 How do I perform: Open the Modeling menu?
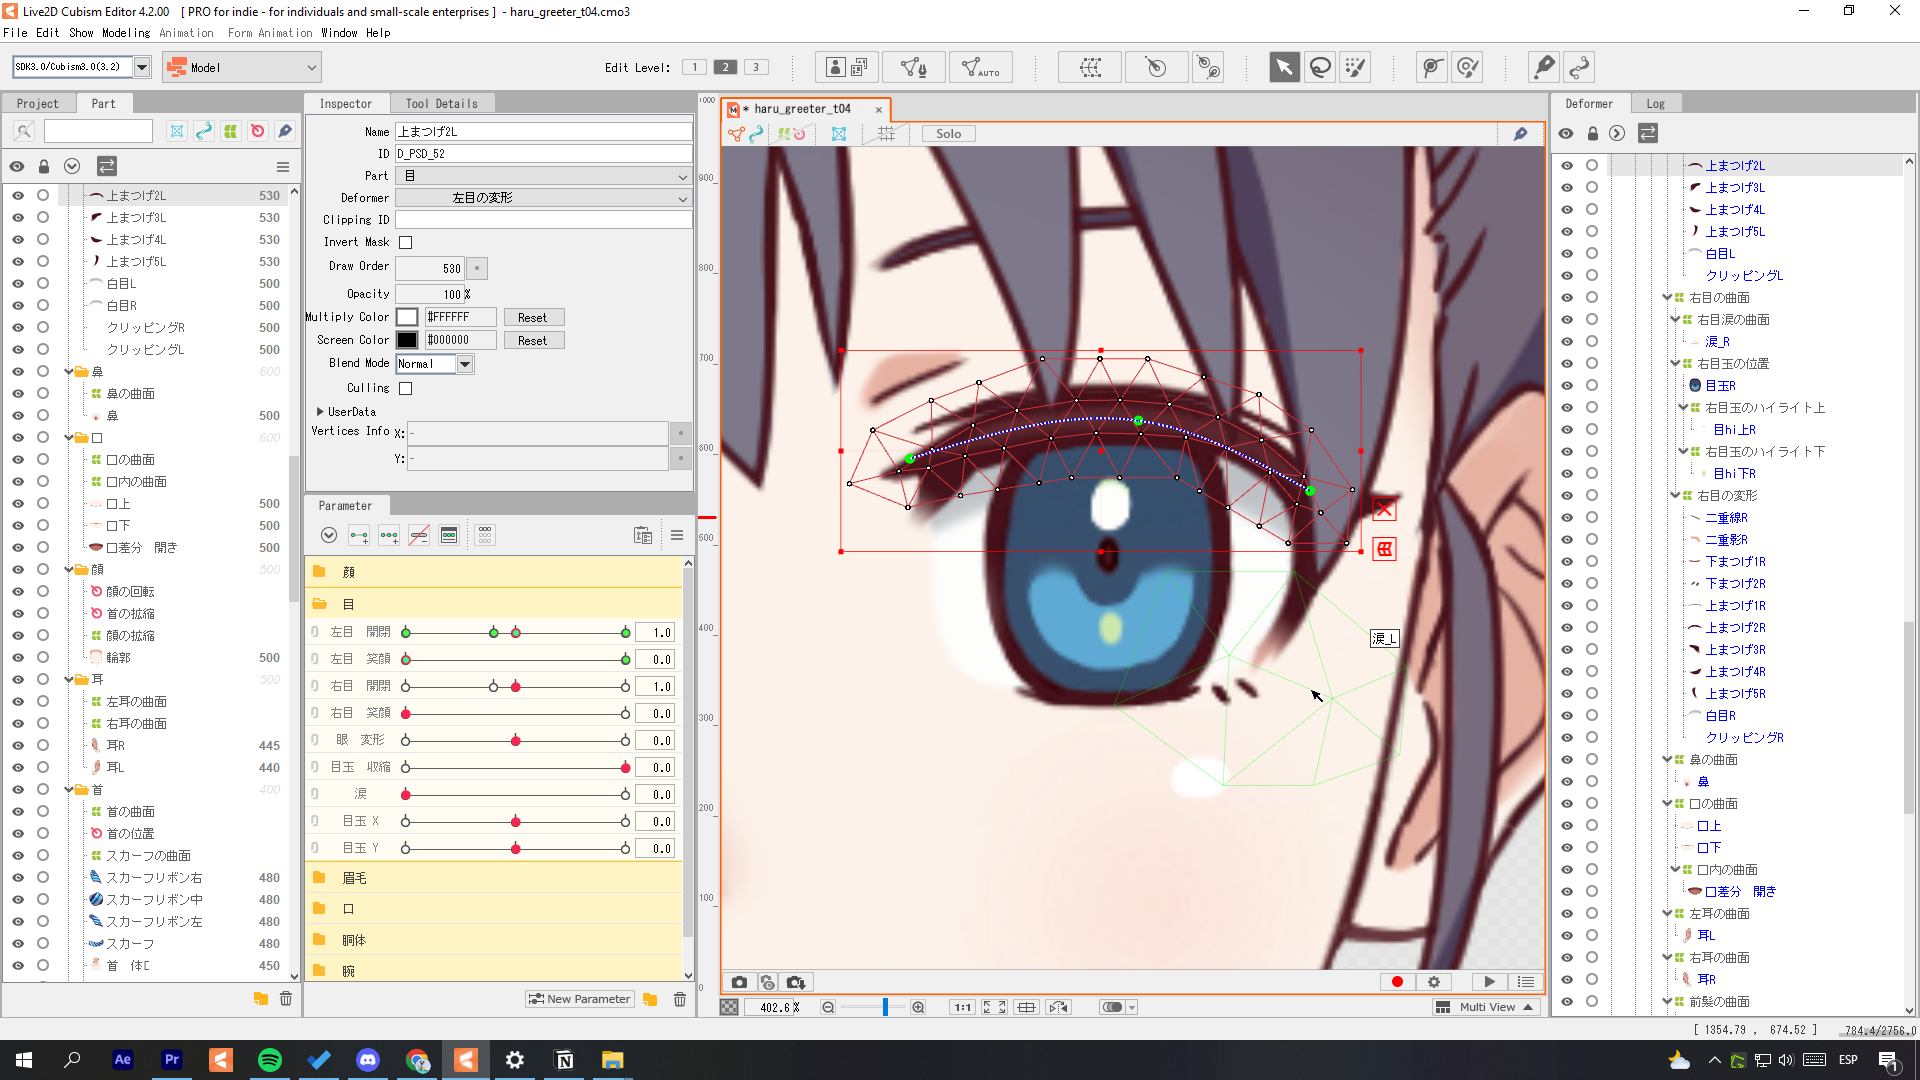[126, 33]
